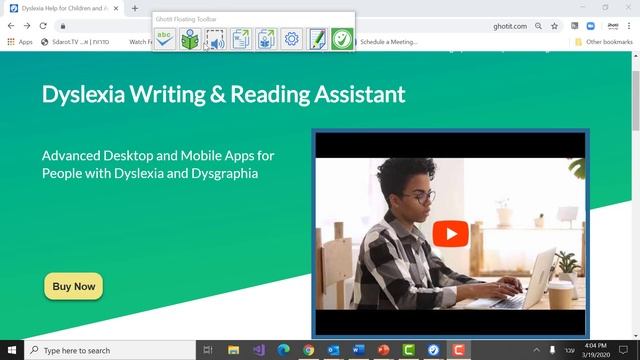Open Ghotit app from taskbar
Screen dimensions: 640x360
tap(433, 350)
